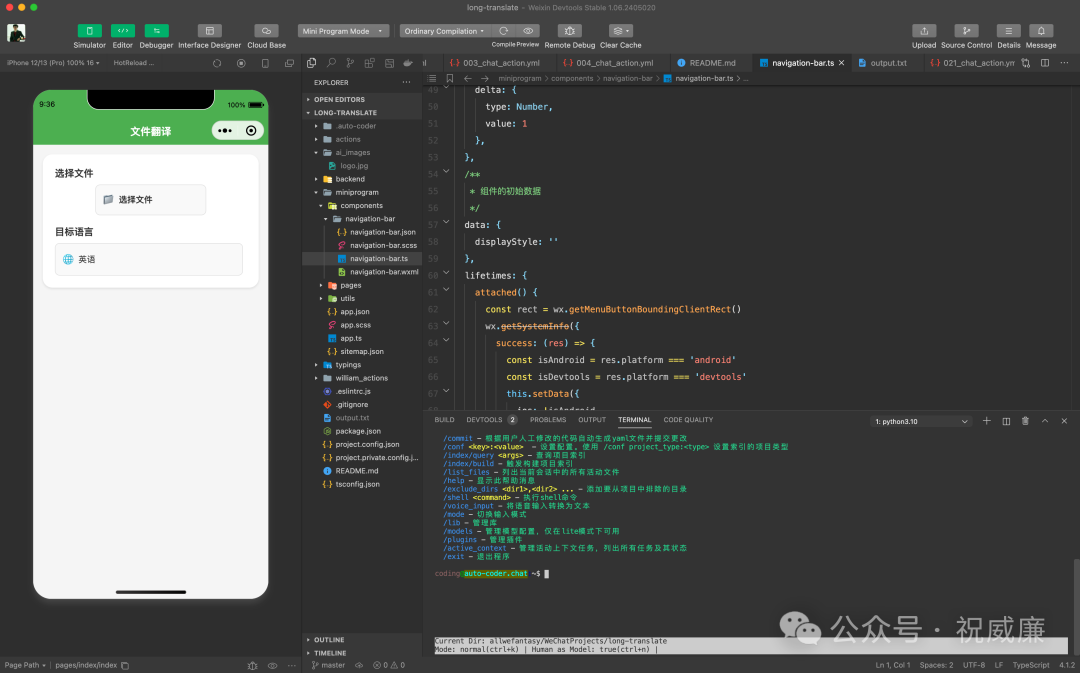The image size is (1080, 673).
Task: Open the python3.10 terminal selector dropdown
Action: (x=921, y=422)
